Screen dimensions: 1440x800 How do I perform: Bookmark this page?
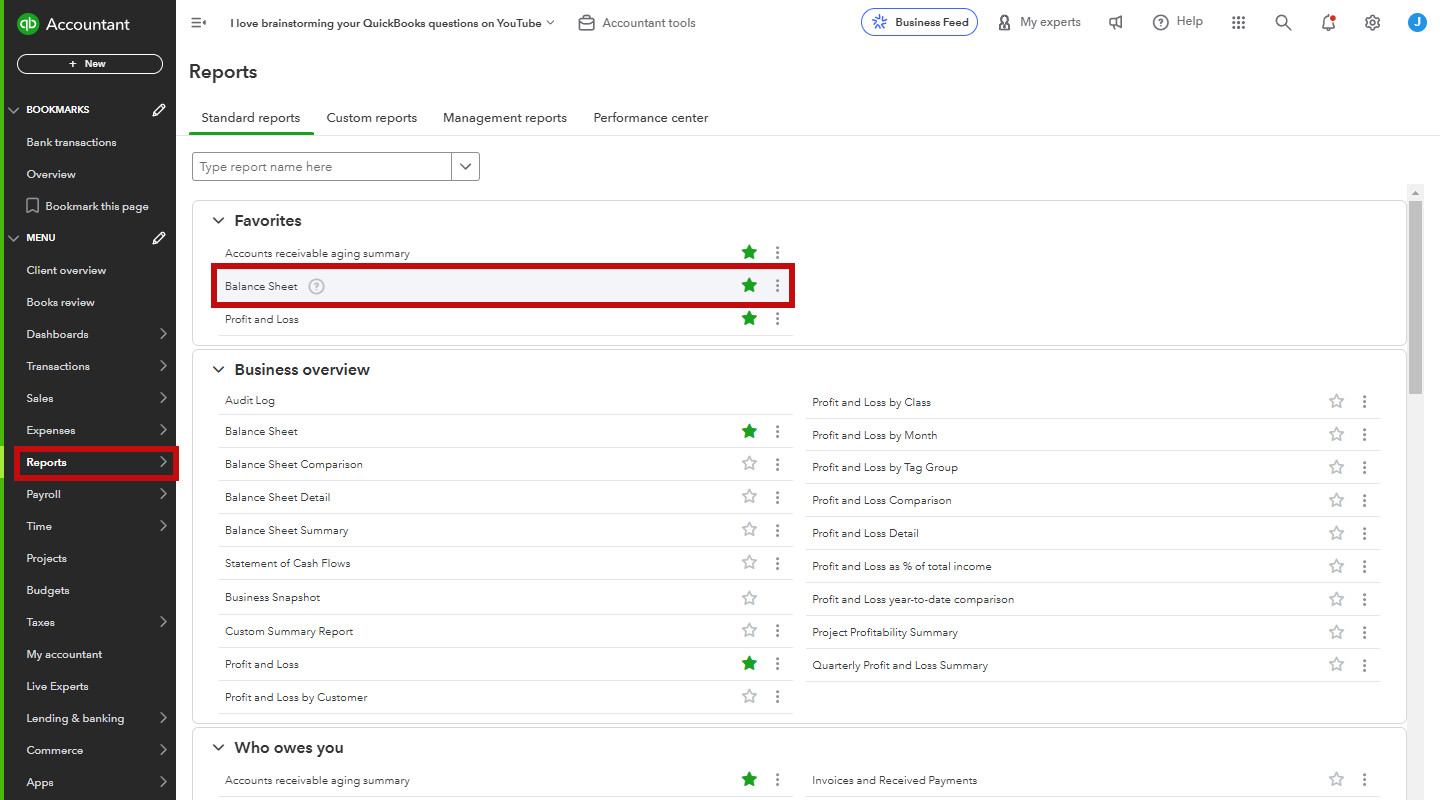pyautogui.click(x=87, y=206)
